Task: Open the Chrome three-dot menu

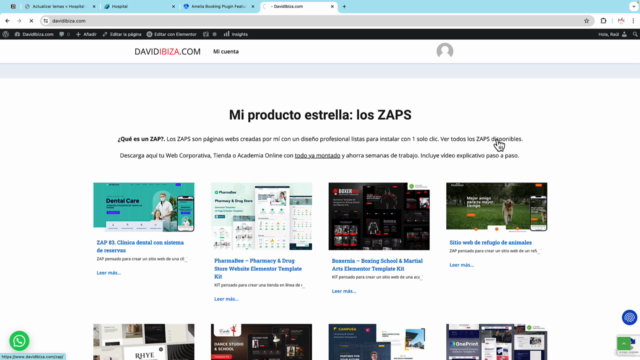Action: pyautogui.click(x=633, y=21)
